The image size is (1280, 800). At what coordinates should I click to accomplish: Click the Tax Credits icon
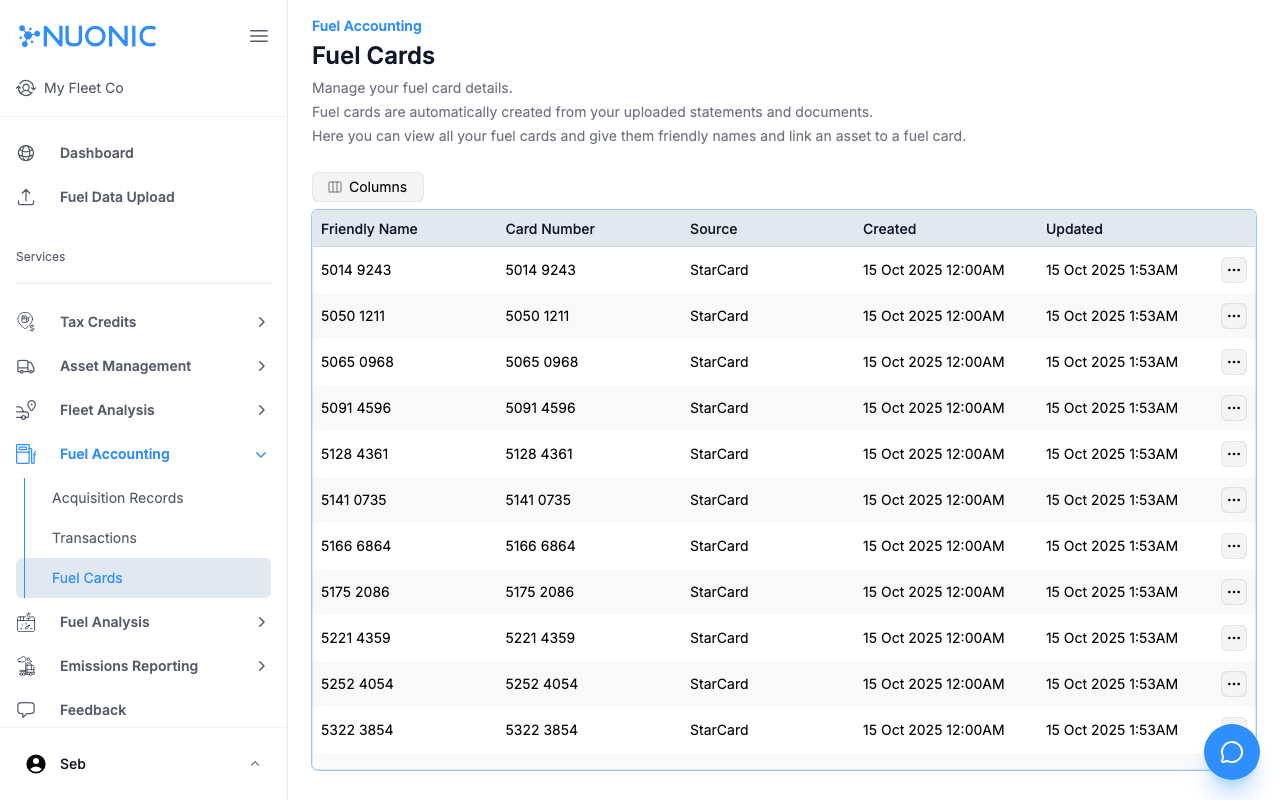click(26, 322)
